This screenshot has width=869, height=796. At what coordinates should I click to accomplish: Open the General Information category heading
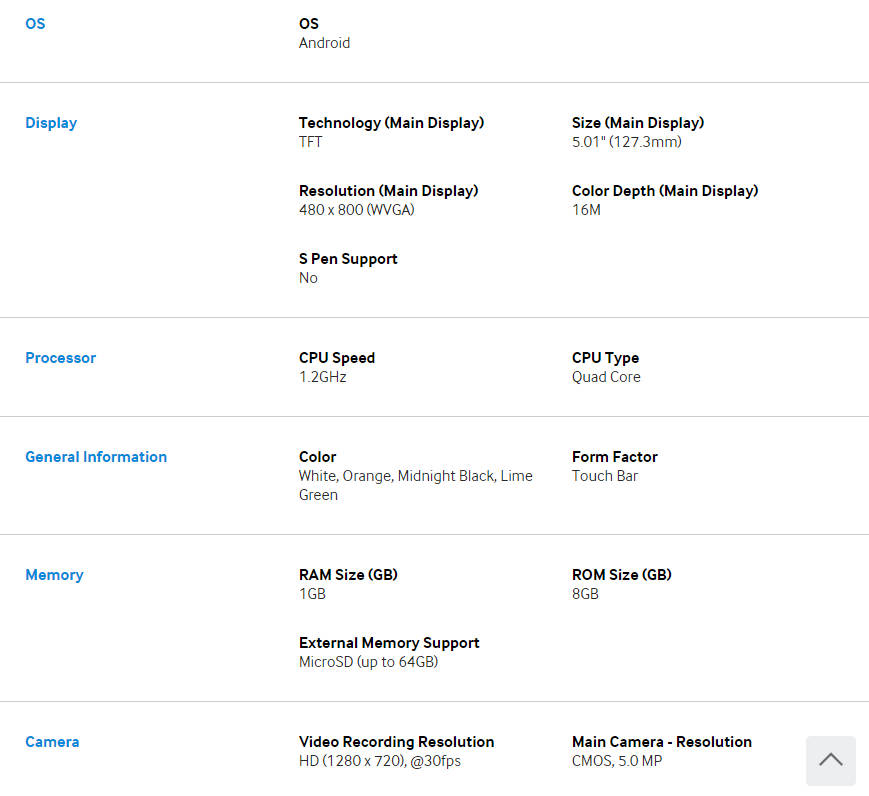click(96, 457)
